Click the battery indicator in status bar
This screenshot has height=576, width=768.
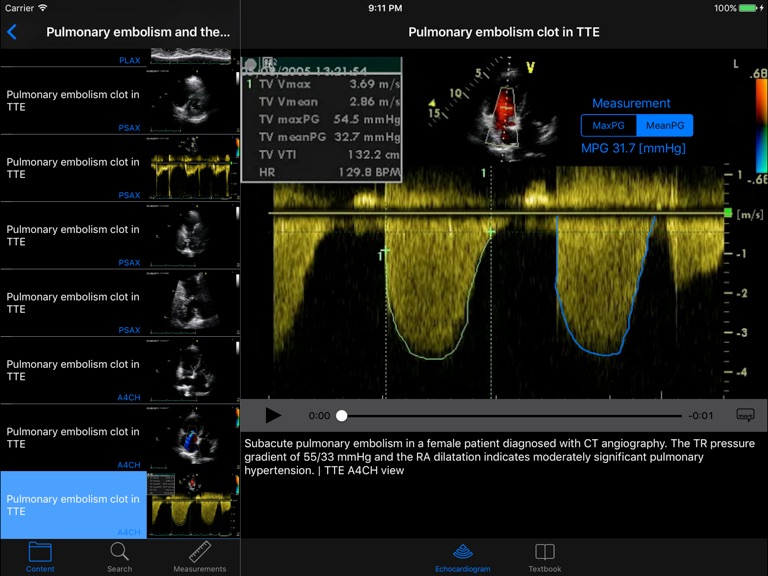(750, 8)
